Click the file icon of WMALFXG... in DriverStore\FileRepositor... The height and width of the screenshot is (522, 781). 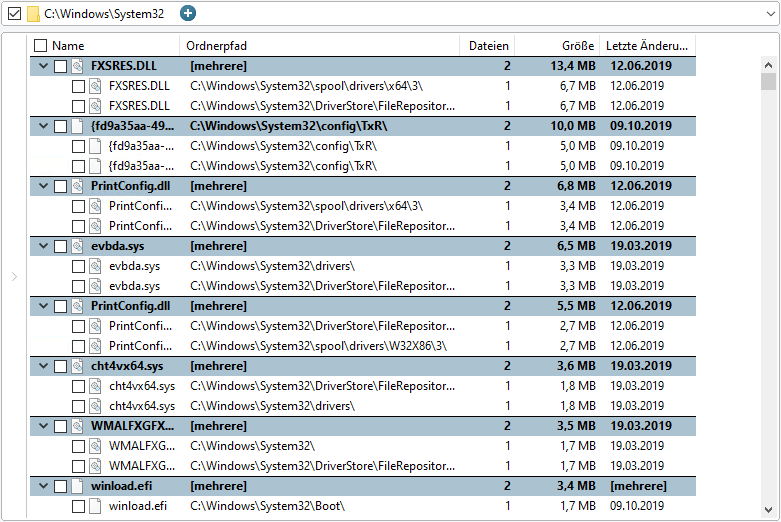(95, 466)
